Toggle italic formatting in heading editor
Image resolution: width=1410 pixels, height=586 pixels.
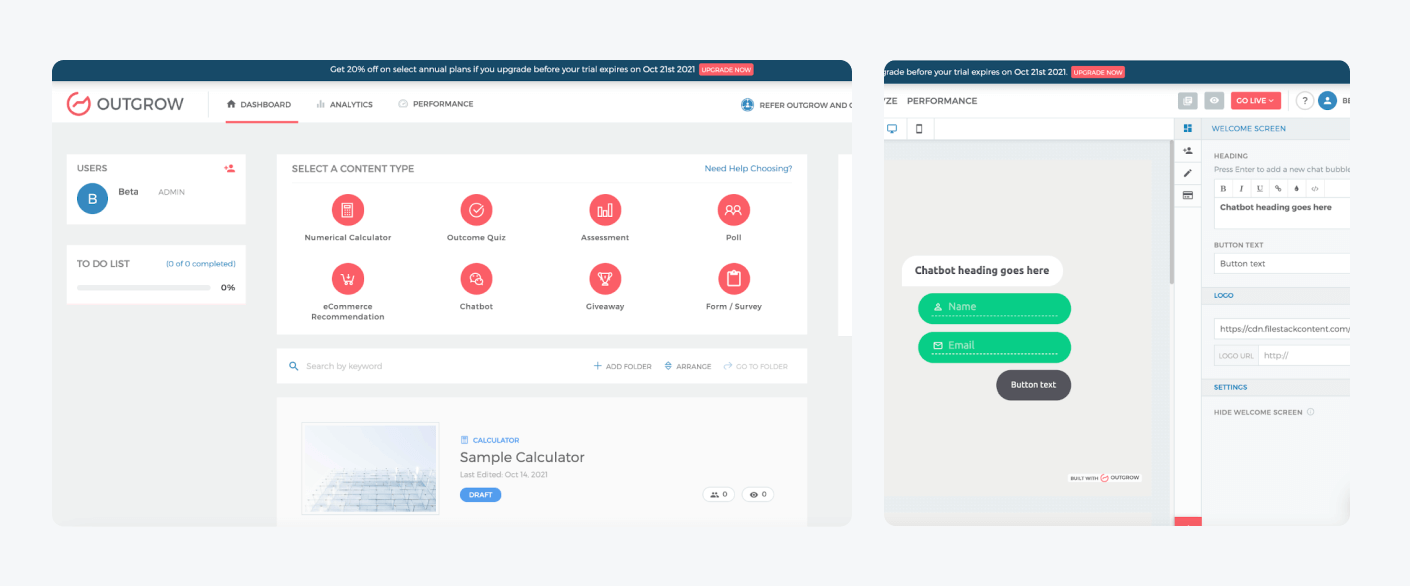pyautogui.click(x=1241, y=188)
